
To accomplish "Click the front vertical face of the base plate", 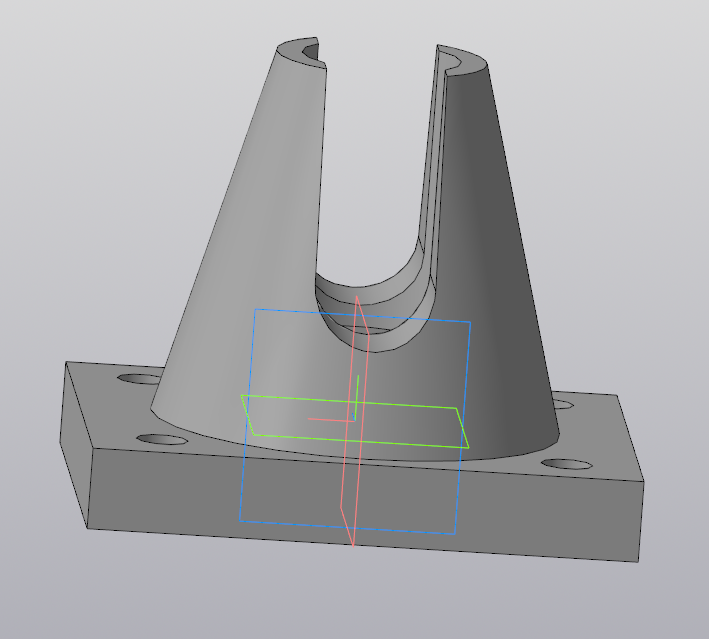I will (x=360, y=510).
